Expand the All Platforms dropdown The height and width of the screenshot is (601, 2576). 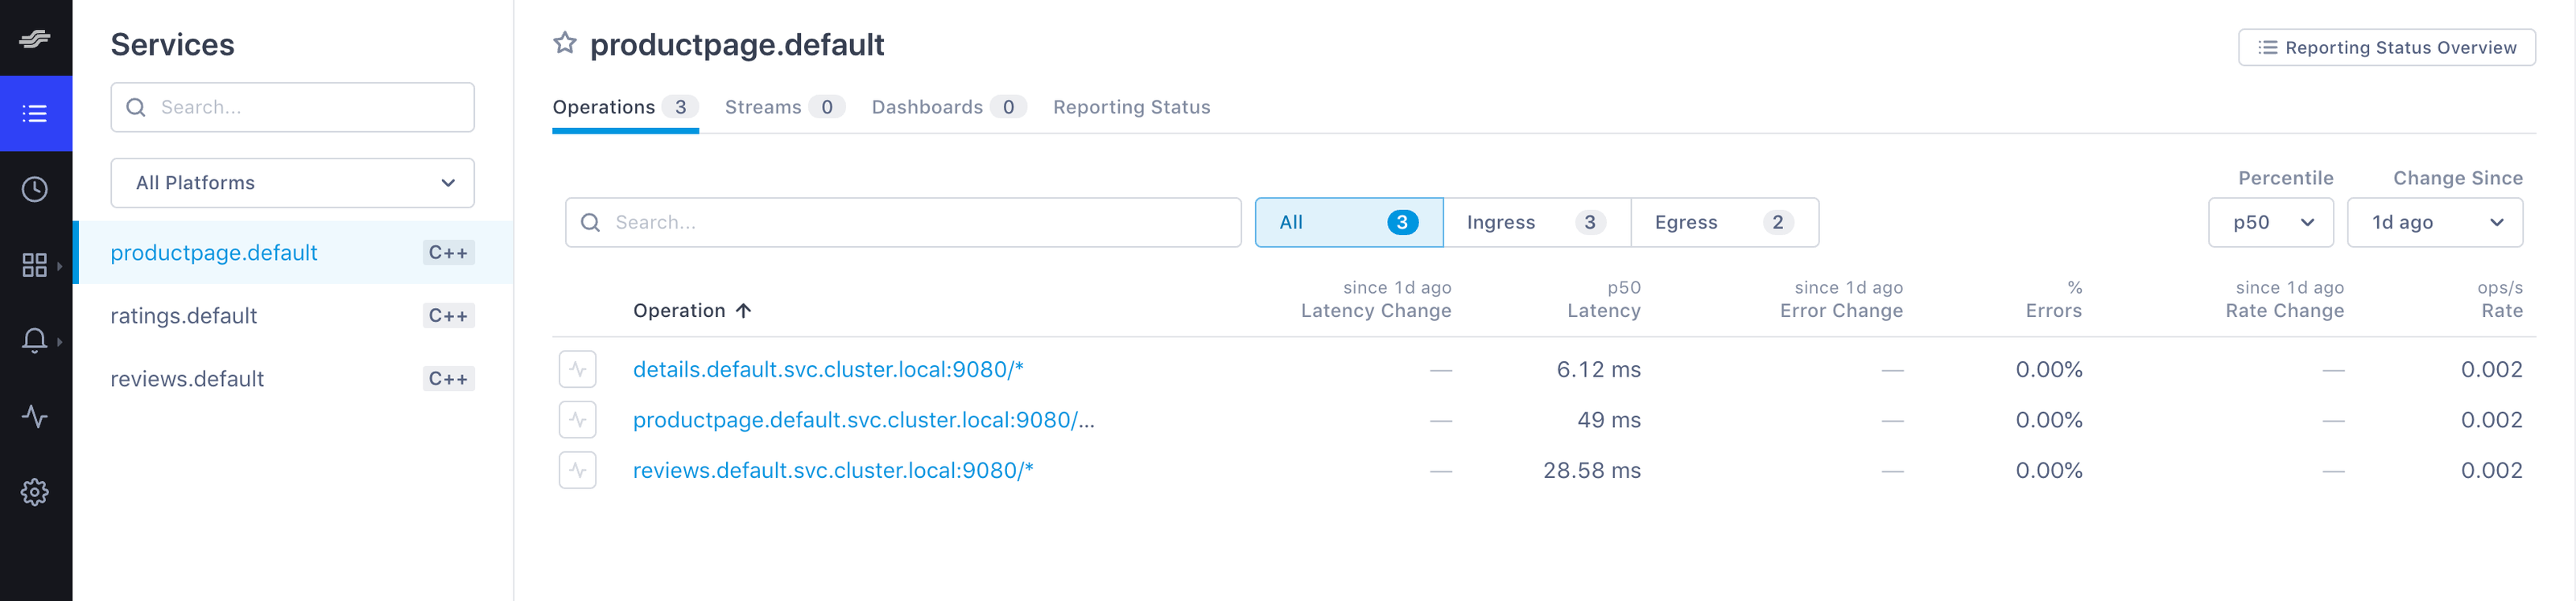(292, 183)
